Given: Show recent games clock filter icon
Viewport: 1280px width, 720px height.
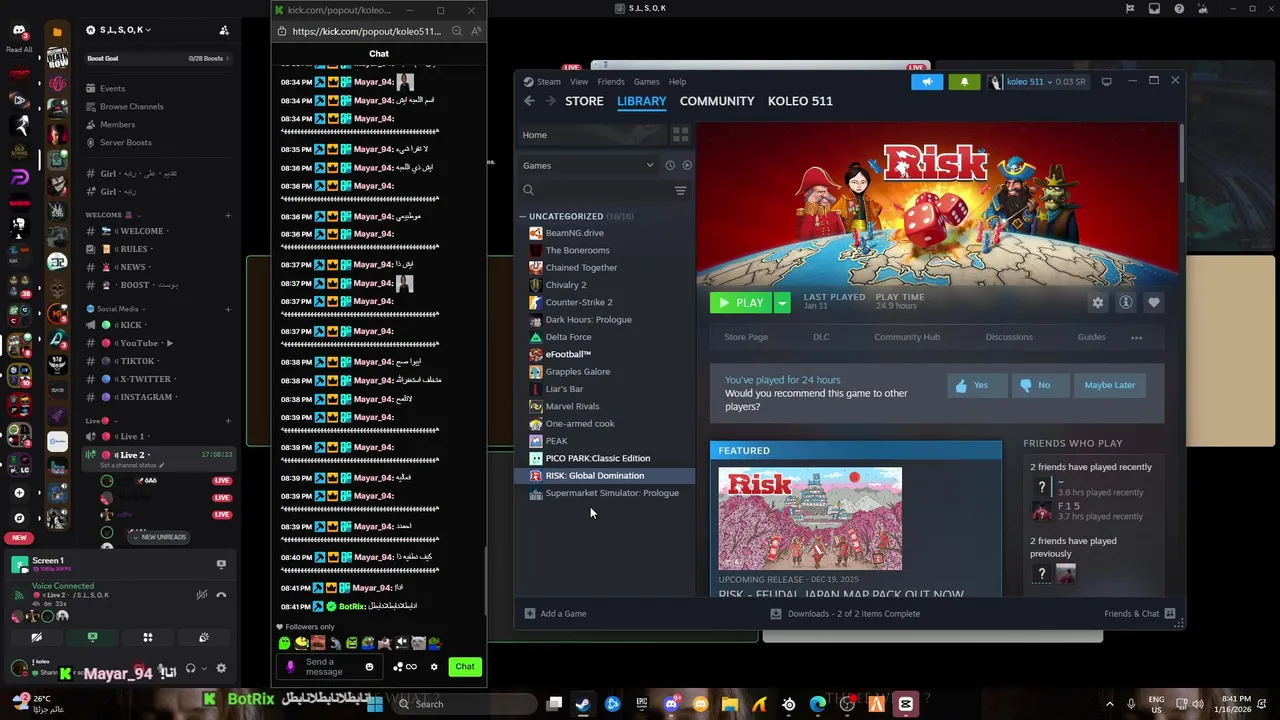Looking at the screenshot, I should point(670,166).
